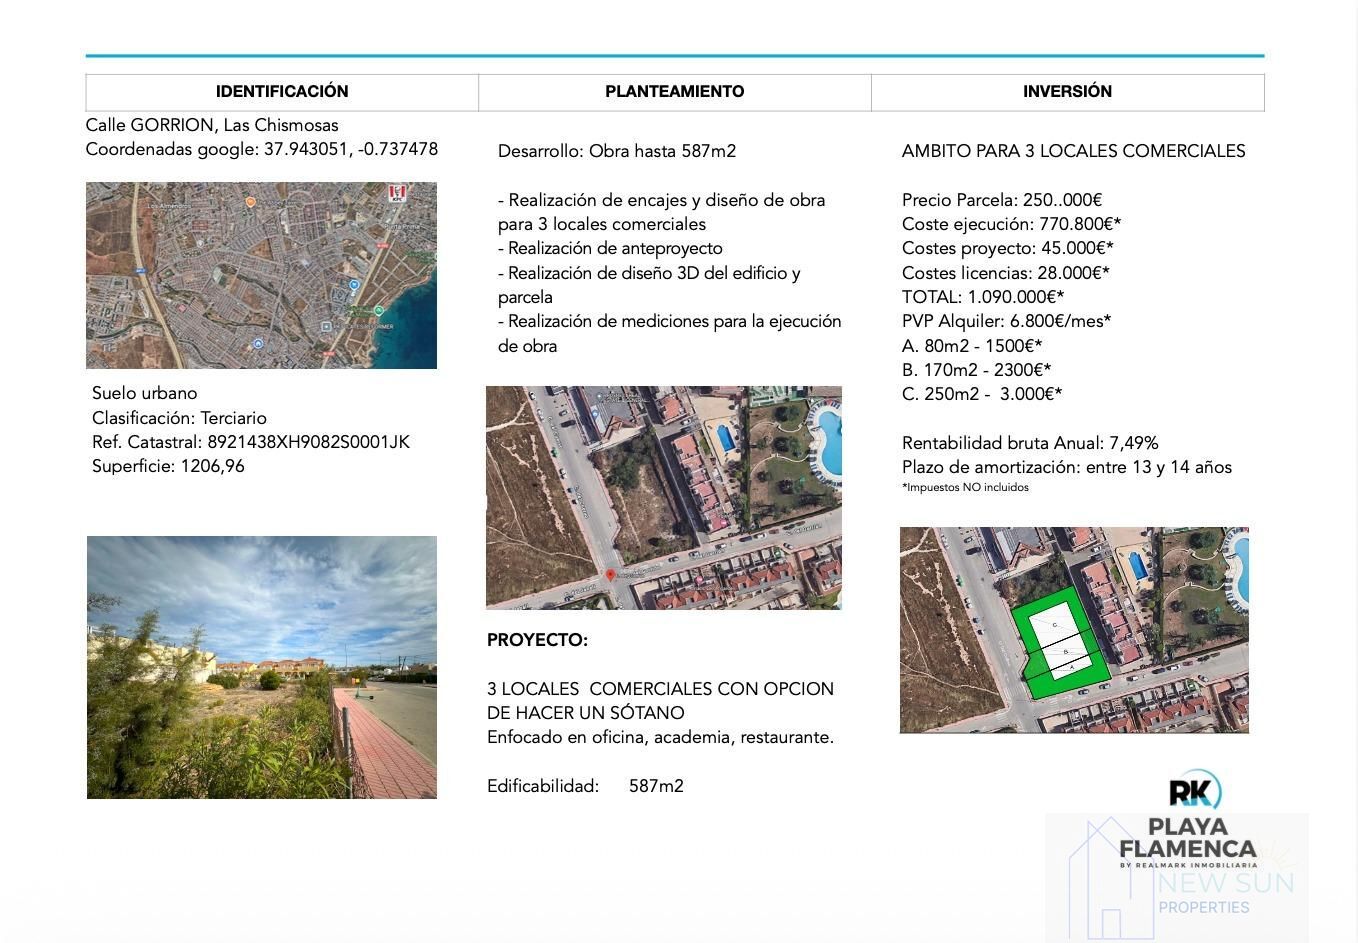The image size is (1358, 943).
Task: Click the white square transit icon on the map
Action: pyautogui.click(x=326, y=327)
